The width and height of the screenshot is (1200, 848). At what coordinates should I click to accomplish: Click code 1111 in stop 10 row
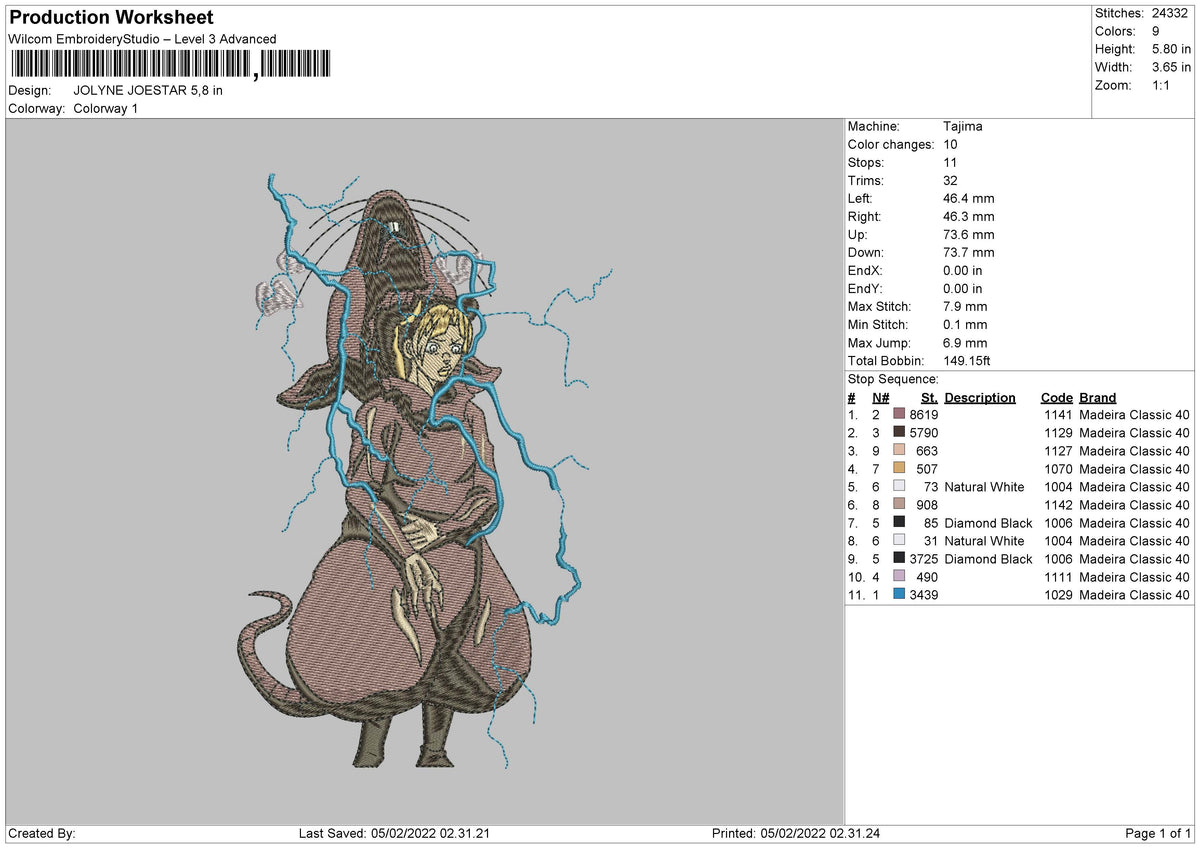pos(1057,576)
